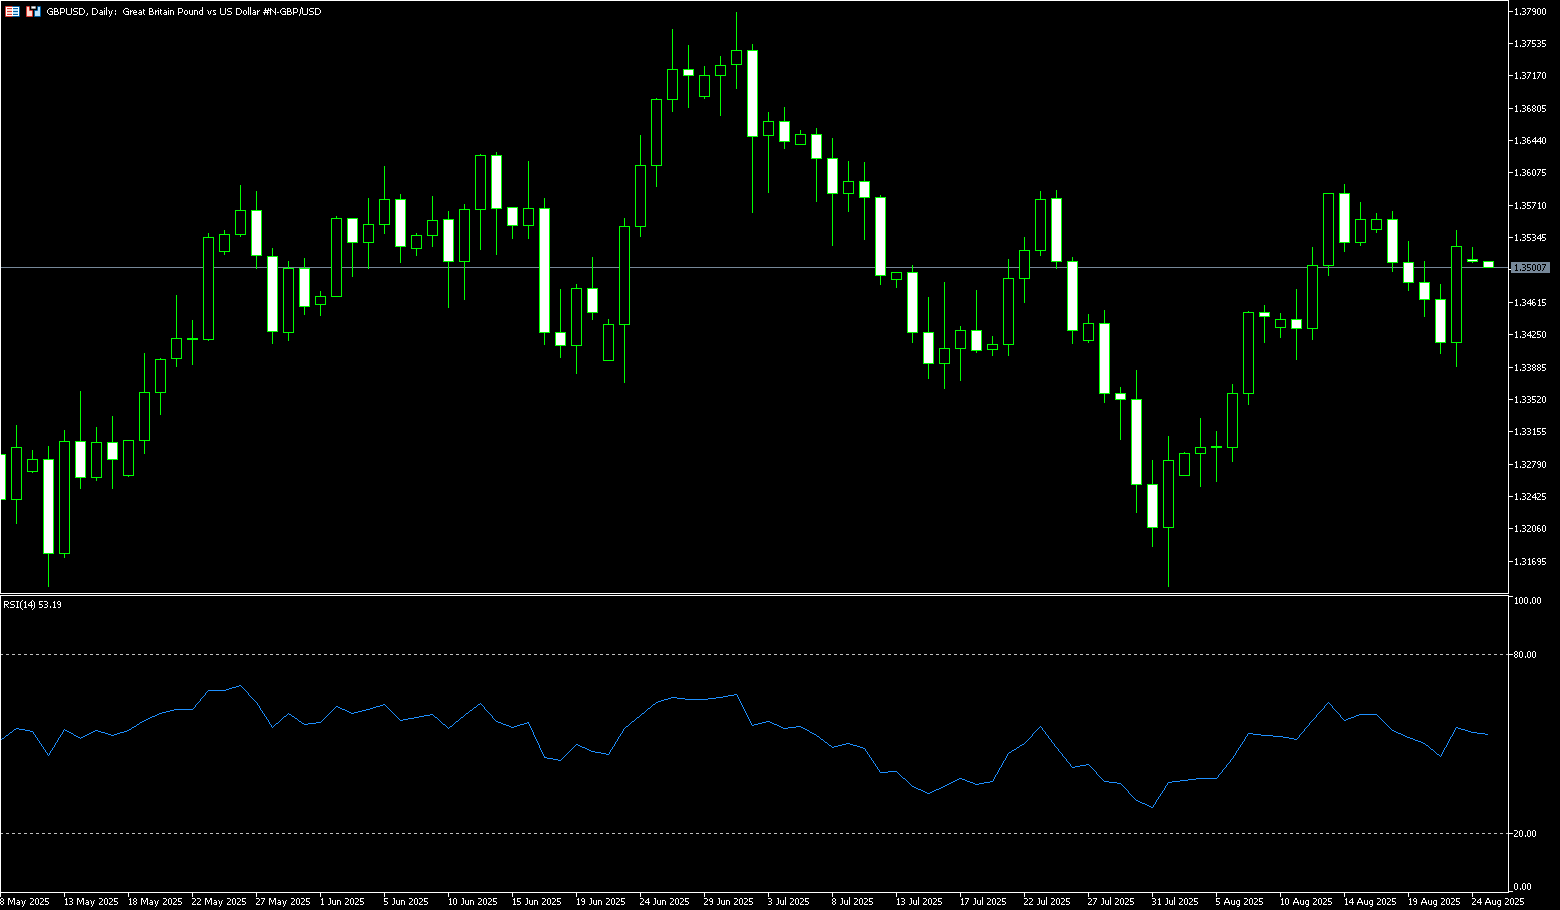Click the 1.32425 price scale label

pos(1531,497)
